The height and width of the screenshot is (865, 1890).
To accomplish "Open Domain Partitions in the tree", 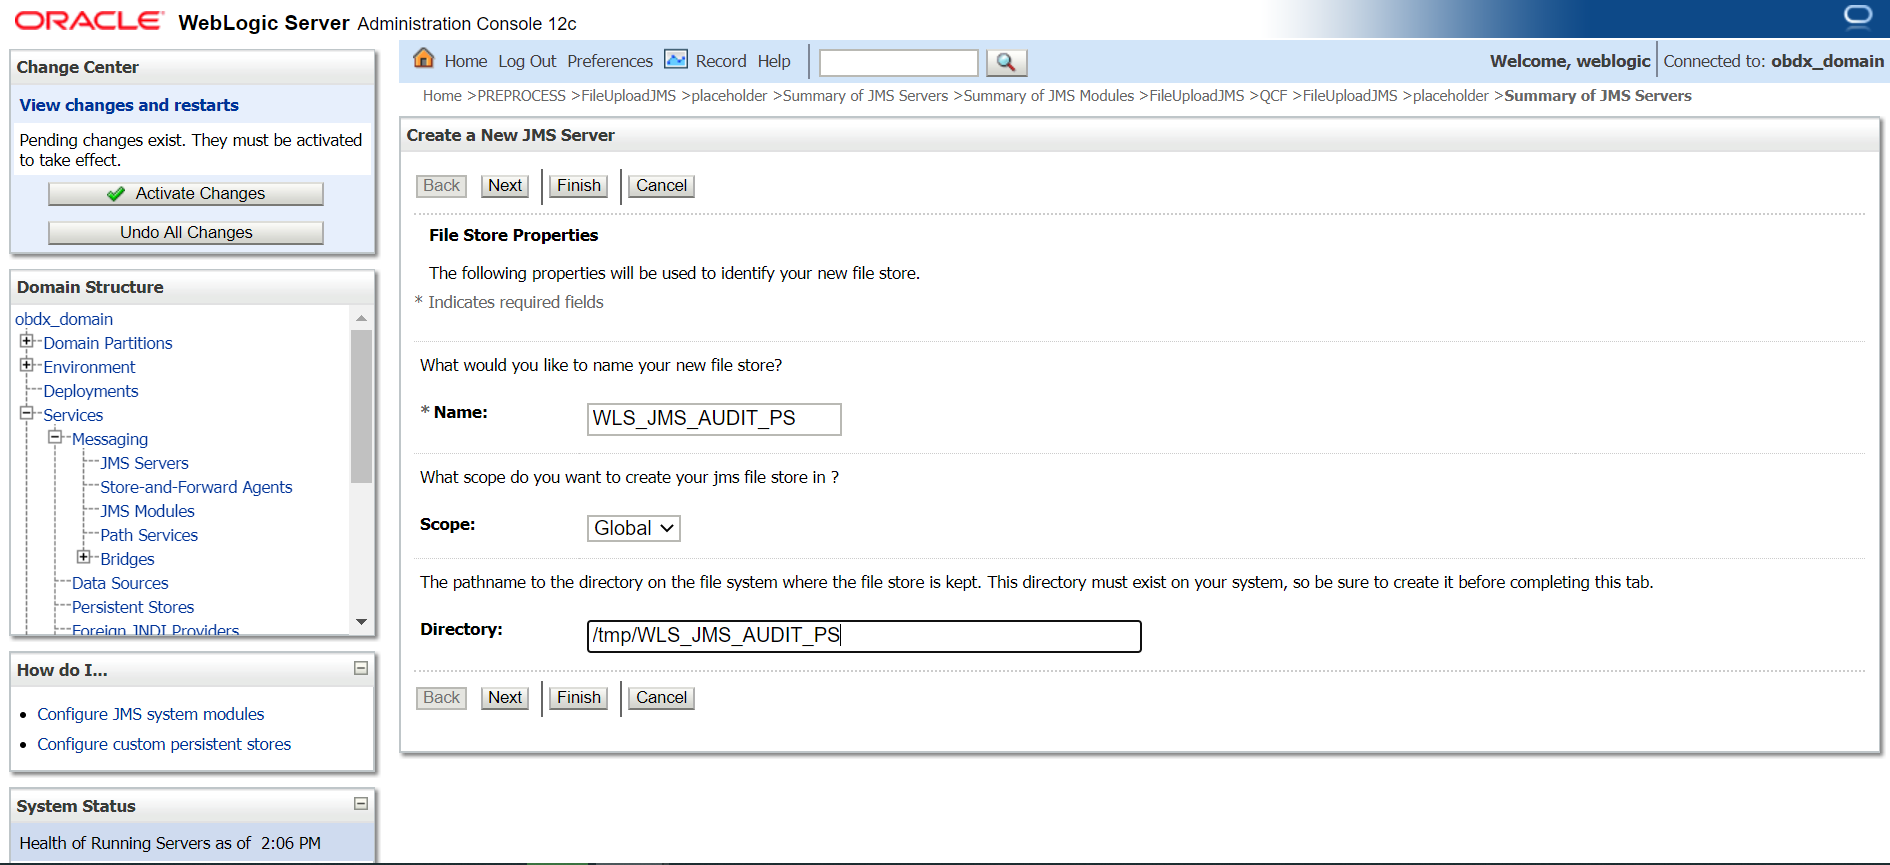I will pyautogui.click(x=108, y=343).
